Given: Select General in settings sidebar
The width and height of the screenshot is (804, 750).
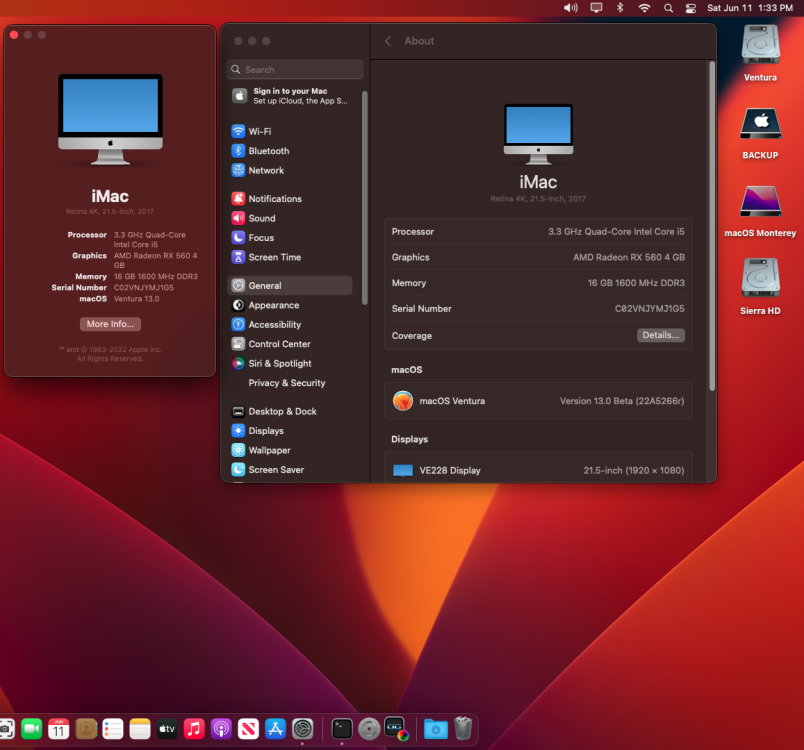Looking at the screenshot, I should tap(290, 286).
